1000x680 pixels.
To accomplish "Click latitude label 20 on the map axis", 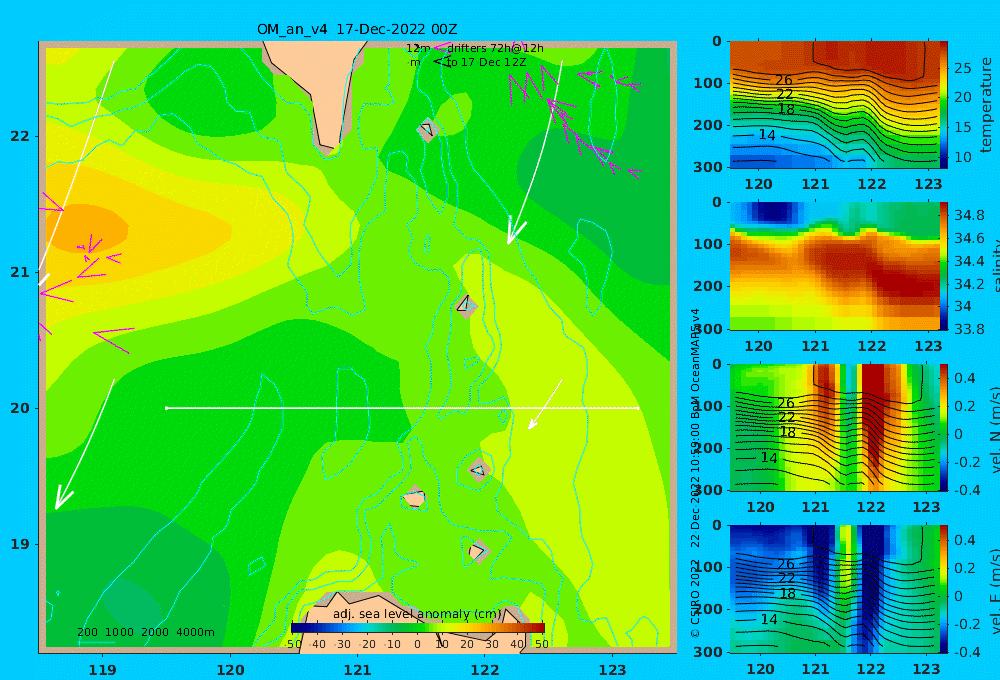I will [x=20, y=408].
